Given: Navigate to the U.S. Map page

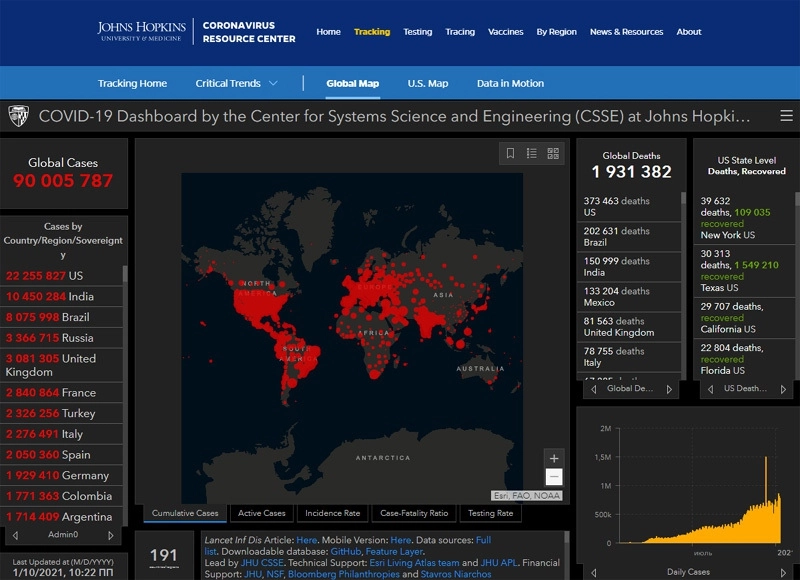Looking at the screenshot, I should [427, 84].
